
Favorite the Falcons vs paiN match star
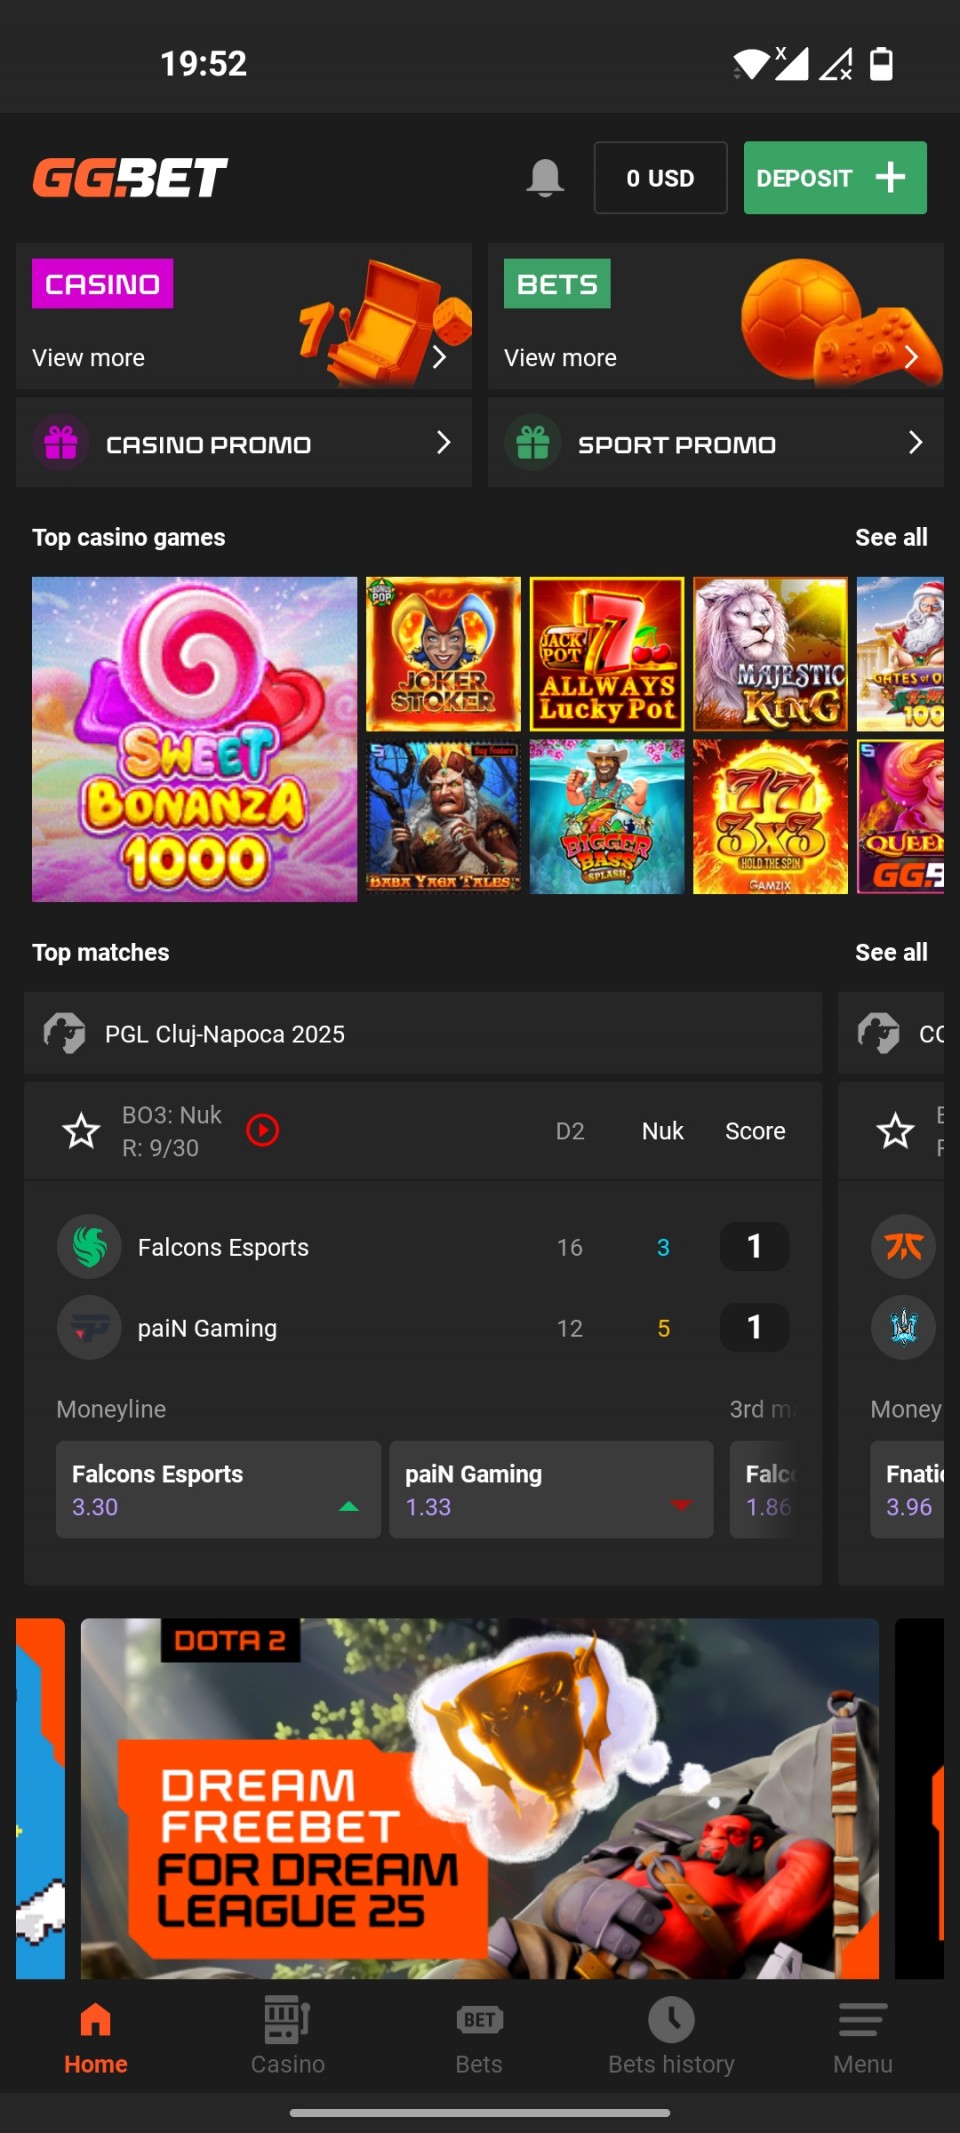[81, 1131]
